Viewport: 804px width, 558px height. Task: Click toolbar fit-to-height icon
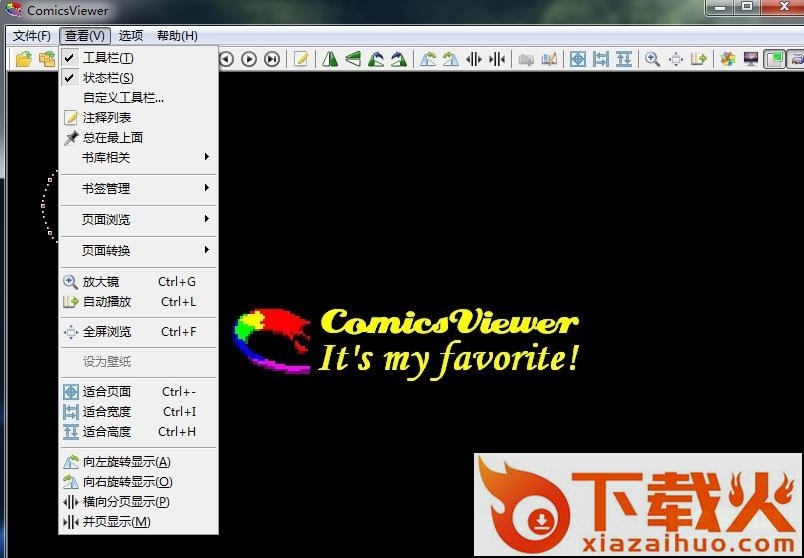click(x=624, y=59)
